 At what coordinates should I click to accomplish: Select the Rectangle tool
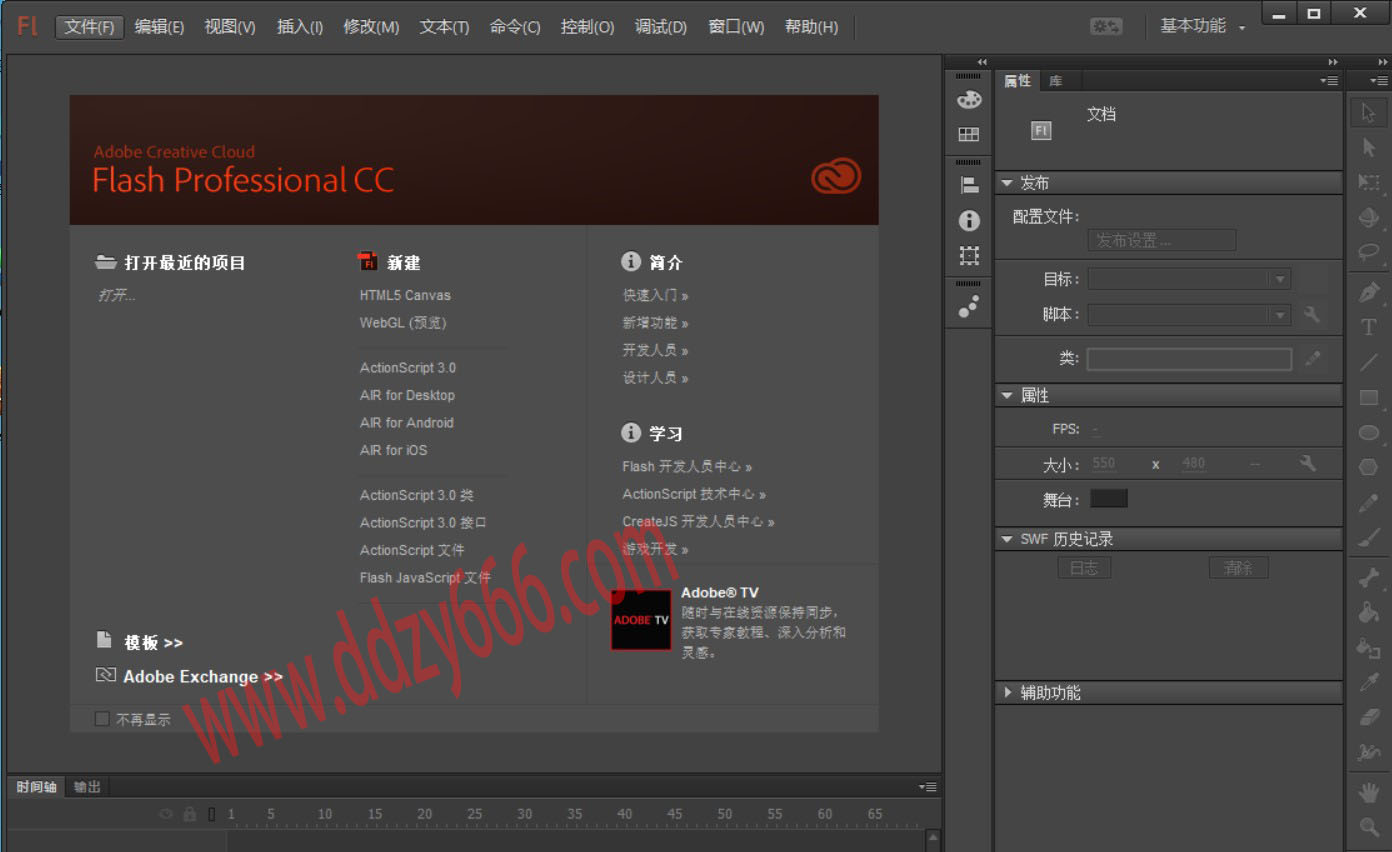click(1368, 397)
